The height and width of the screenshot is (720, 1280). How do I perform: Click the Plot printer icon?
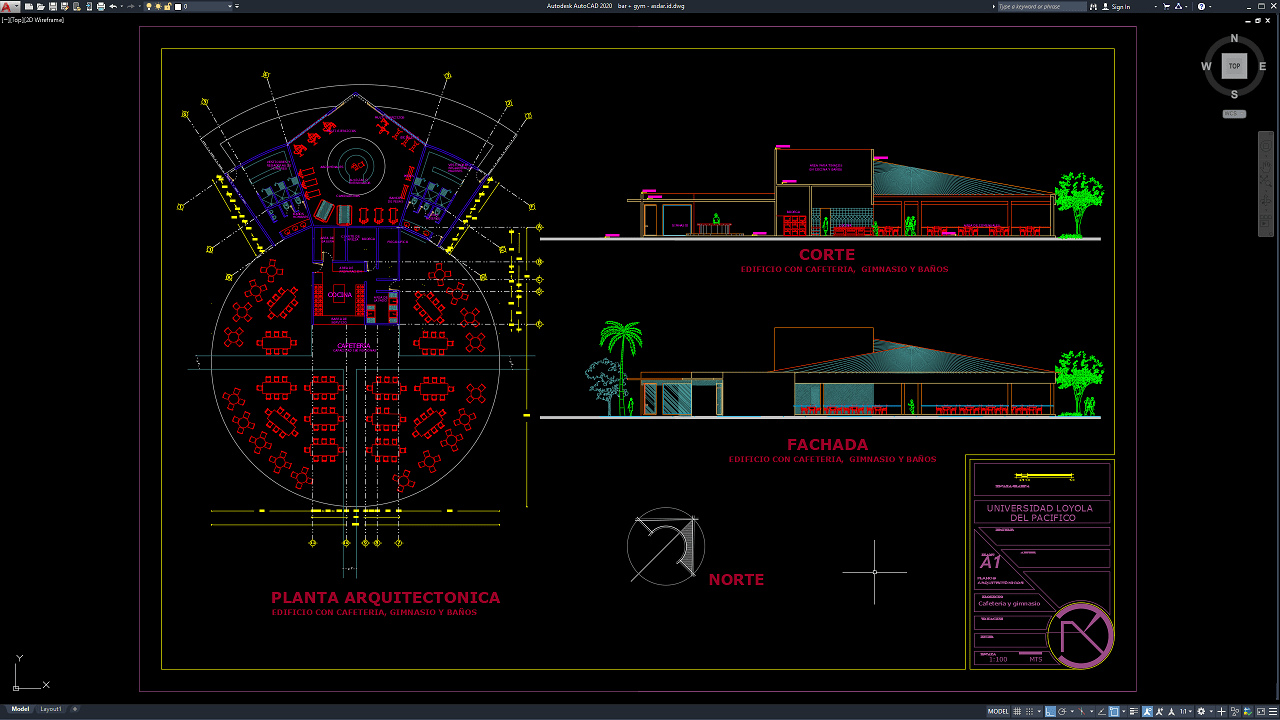[x=101, y=6]
